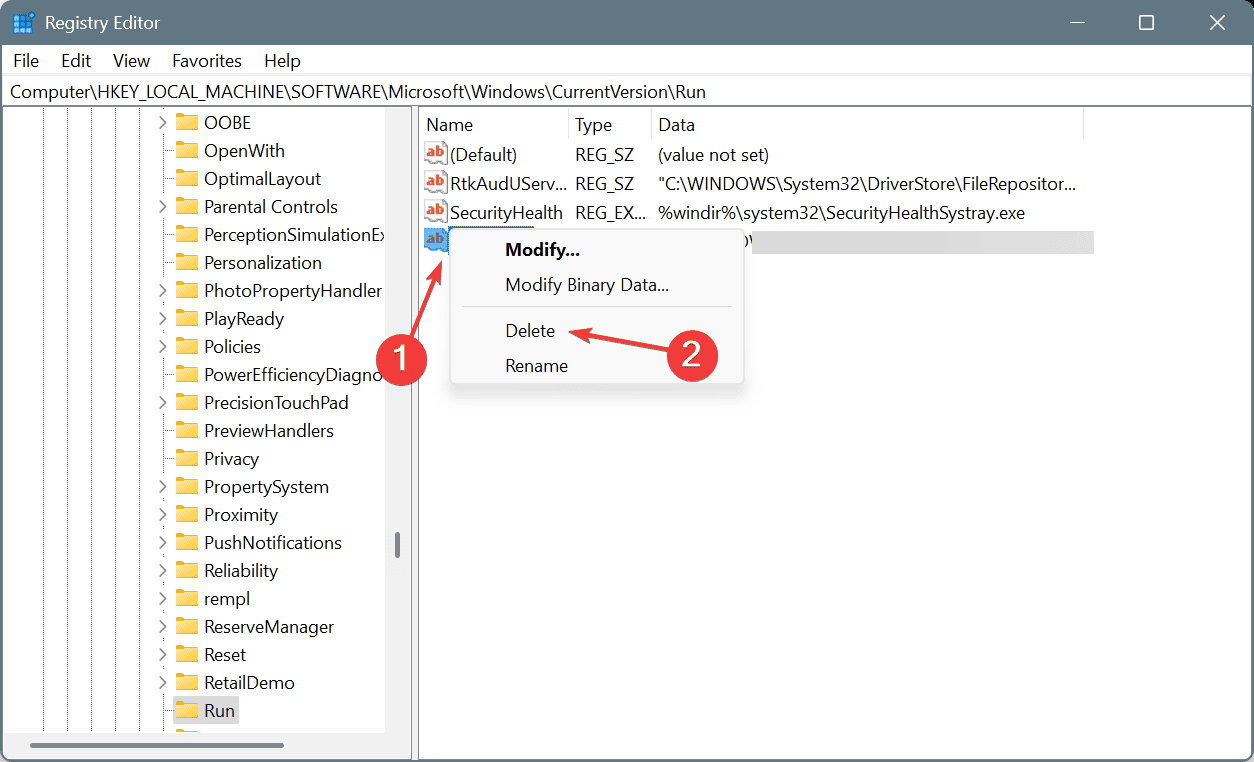Click the RtkAudUServ string value icon

tap(436, 183)
